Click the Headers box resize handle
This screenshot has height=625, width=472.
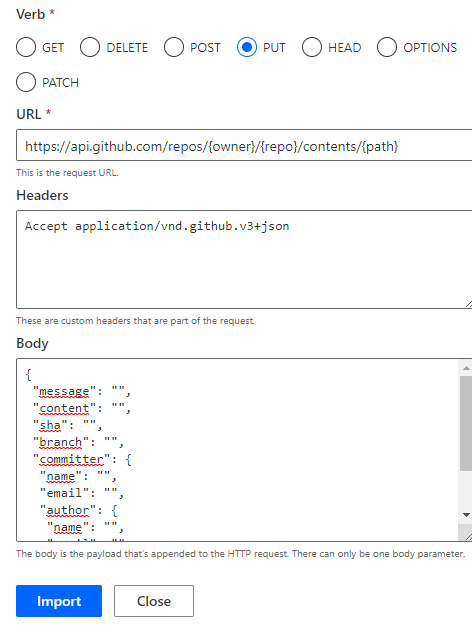[469, 305]
